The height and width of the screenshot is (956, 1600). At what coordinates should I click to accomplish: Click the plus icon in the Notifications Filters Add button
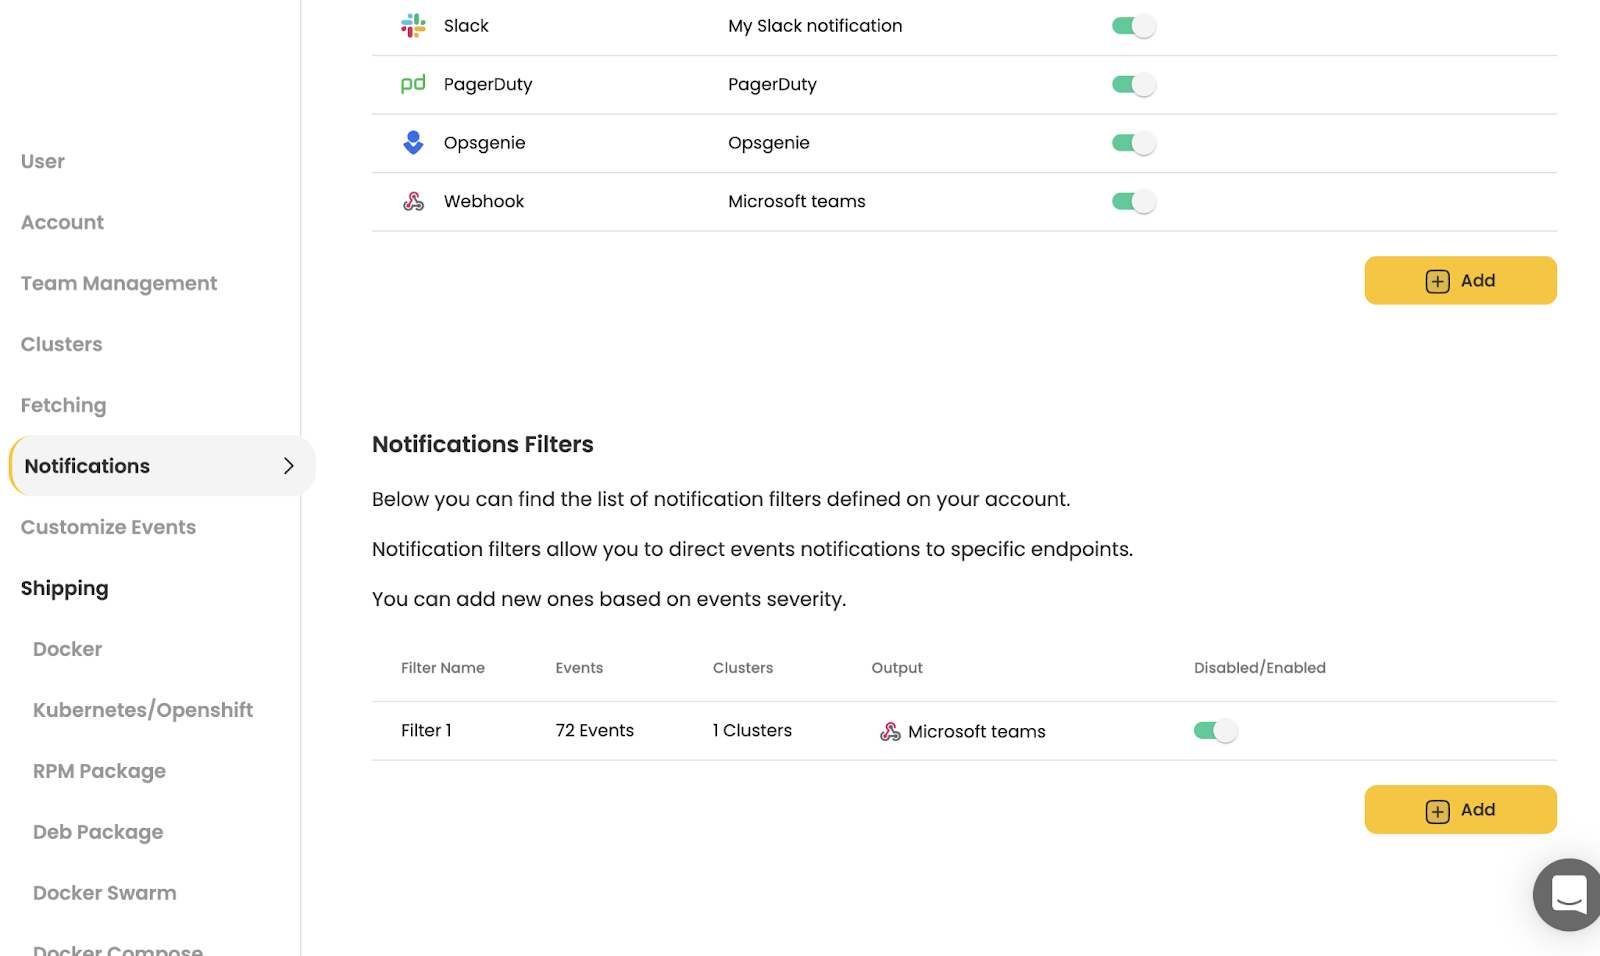tap(1437, 811)
